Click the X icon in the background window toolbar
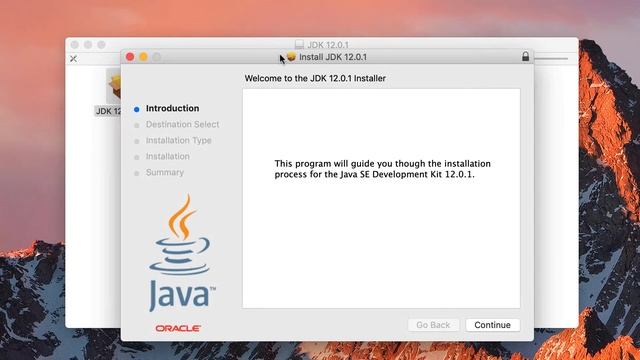This screenshot has height=360, width=640. (73, 59)
